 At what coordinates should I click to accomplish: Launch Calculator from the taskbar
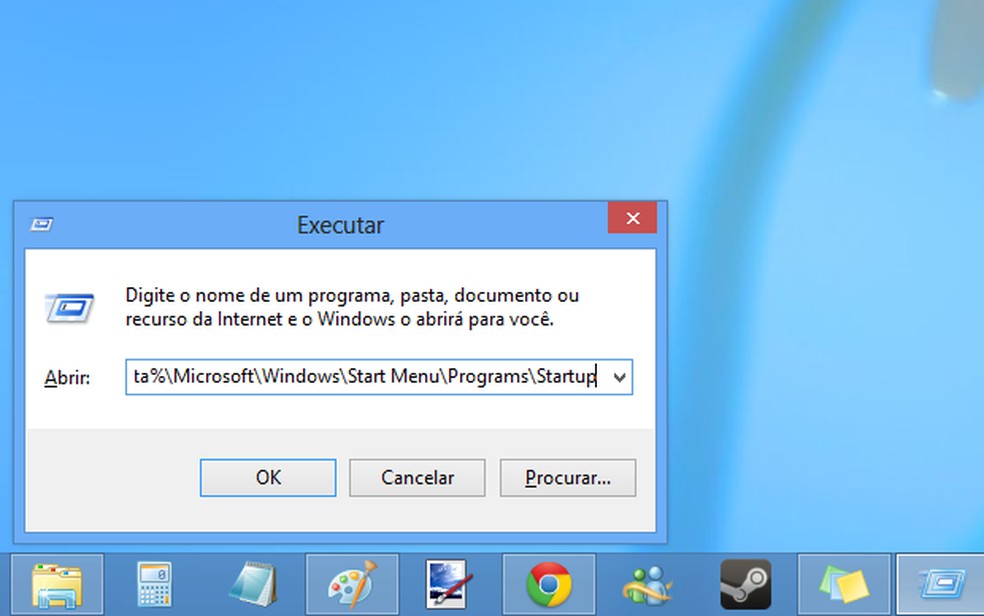[x=154, y=585]
